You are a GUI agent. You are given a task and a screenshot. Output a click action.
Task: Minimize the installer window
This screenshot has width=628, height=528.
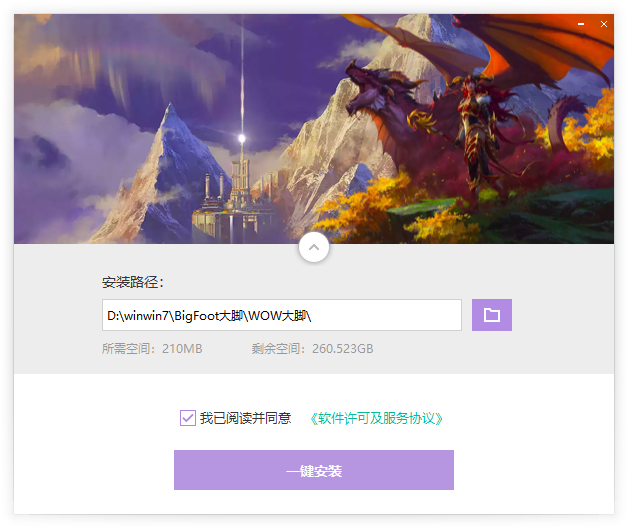[x=581, y=24]
